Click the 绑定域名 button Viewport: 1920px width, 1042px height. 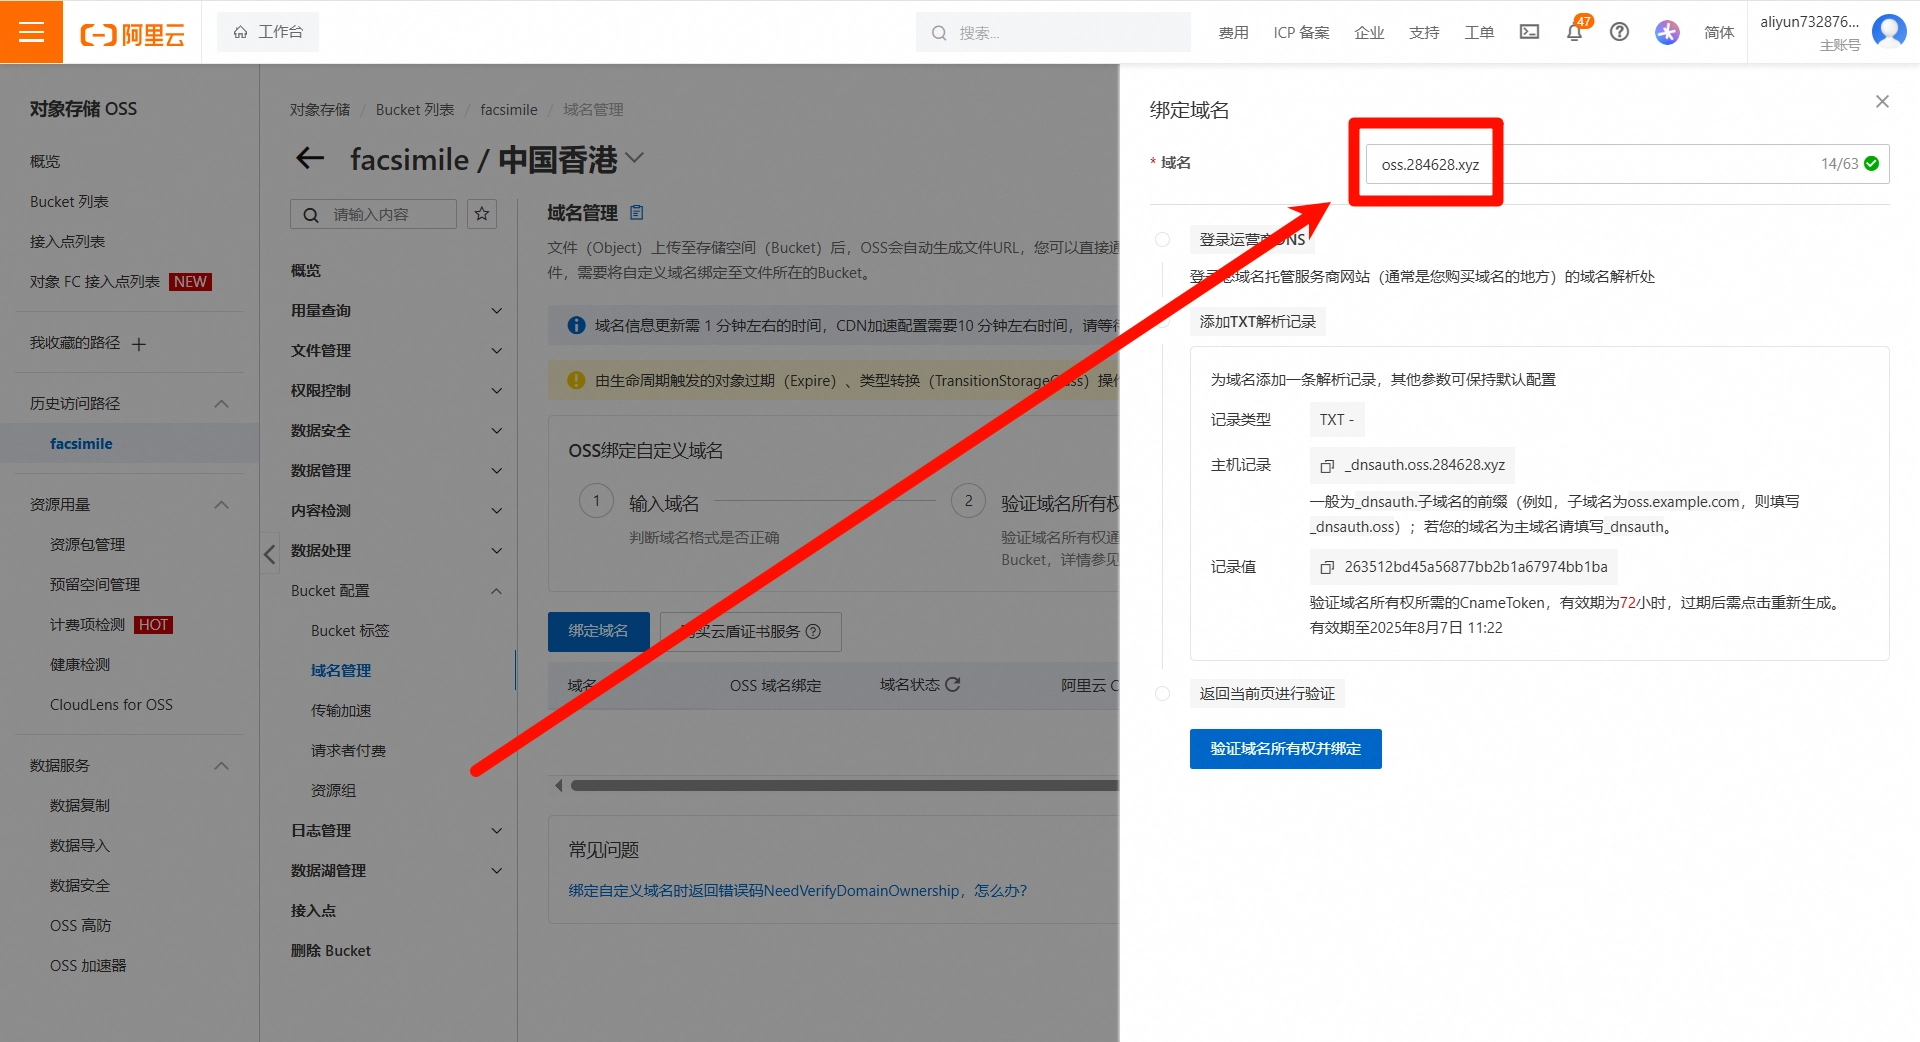tap(598, 631)
